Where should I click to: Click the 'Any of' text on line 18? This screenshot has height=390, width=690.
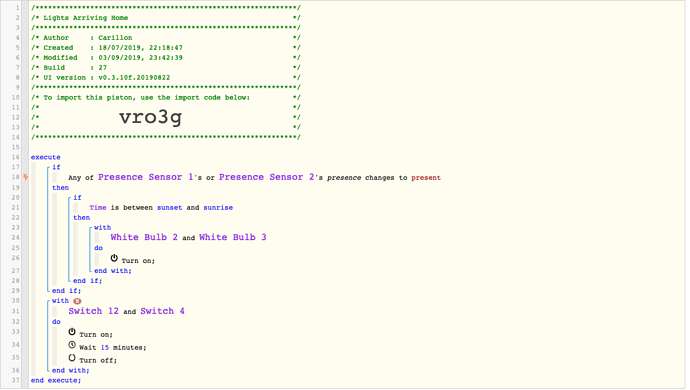click(81, 178)
